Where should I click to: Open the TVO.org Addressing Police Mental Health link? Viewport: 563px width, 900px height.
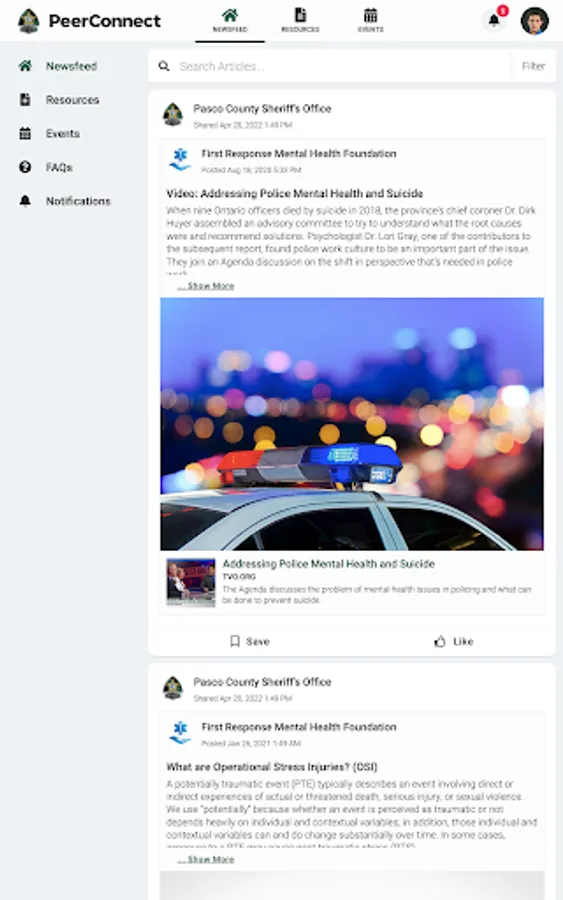click(328, 564)
